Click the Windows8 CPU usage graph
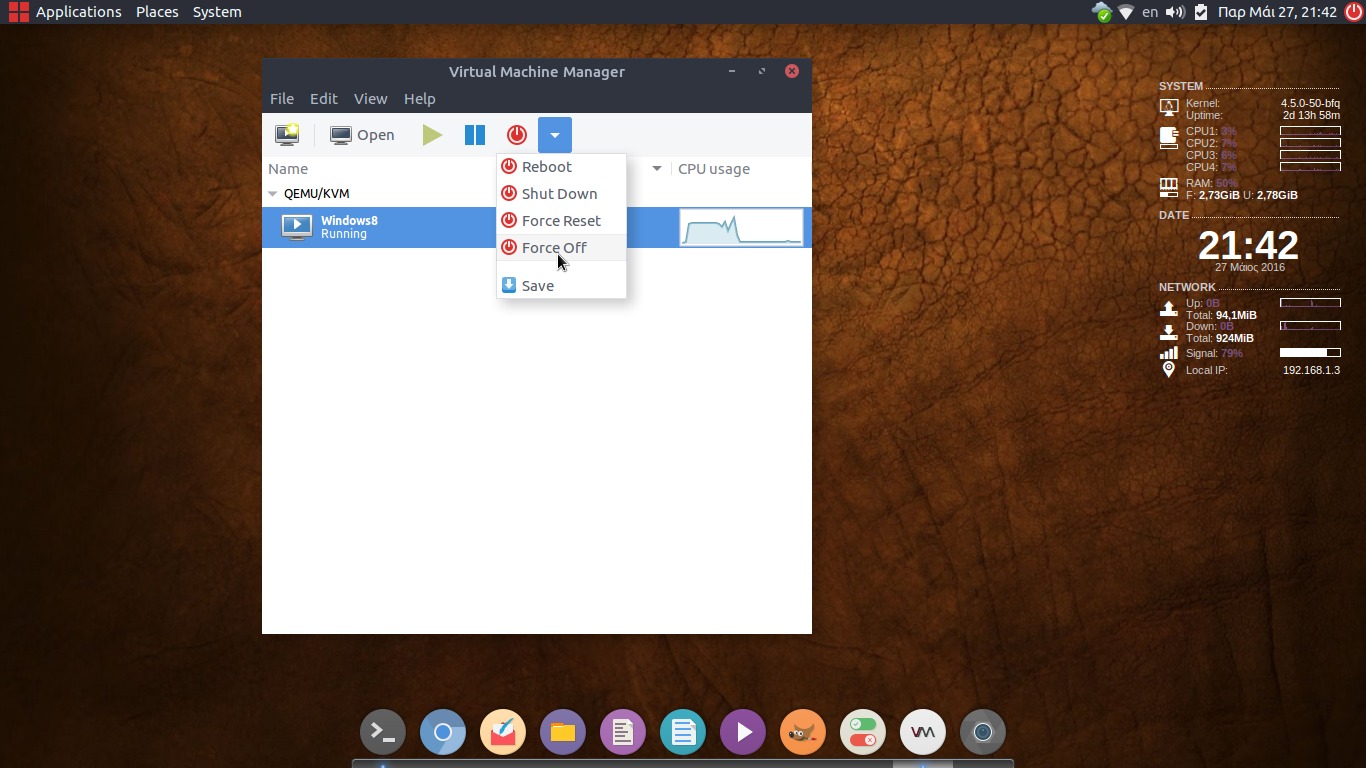The height and width of the screenshot is (768, 1366). (x=741, y=228)
